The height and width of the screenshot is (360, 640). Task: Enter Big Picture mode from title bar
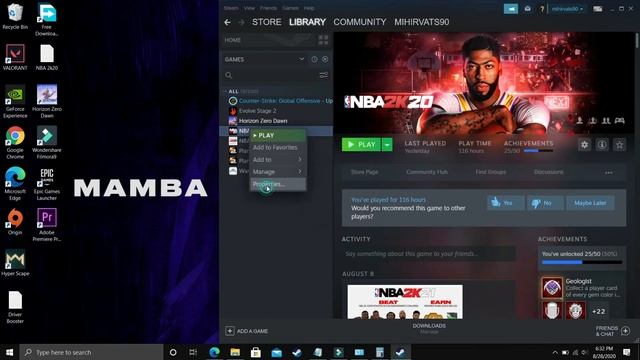(x=598, y=9)
